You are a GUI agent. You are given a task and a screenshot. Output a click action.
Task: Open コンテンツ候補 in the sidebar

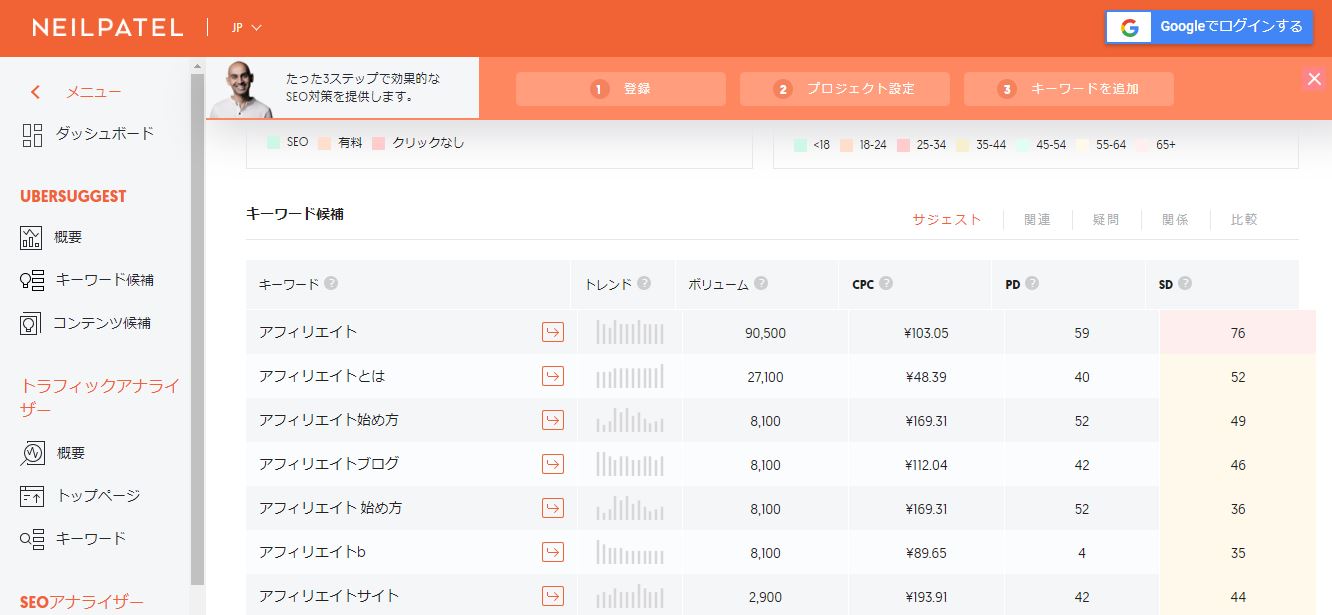(x=102, y=323)
